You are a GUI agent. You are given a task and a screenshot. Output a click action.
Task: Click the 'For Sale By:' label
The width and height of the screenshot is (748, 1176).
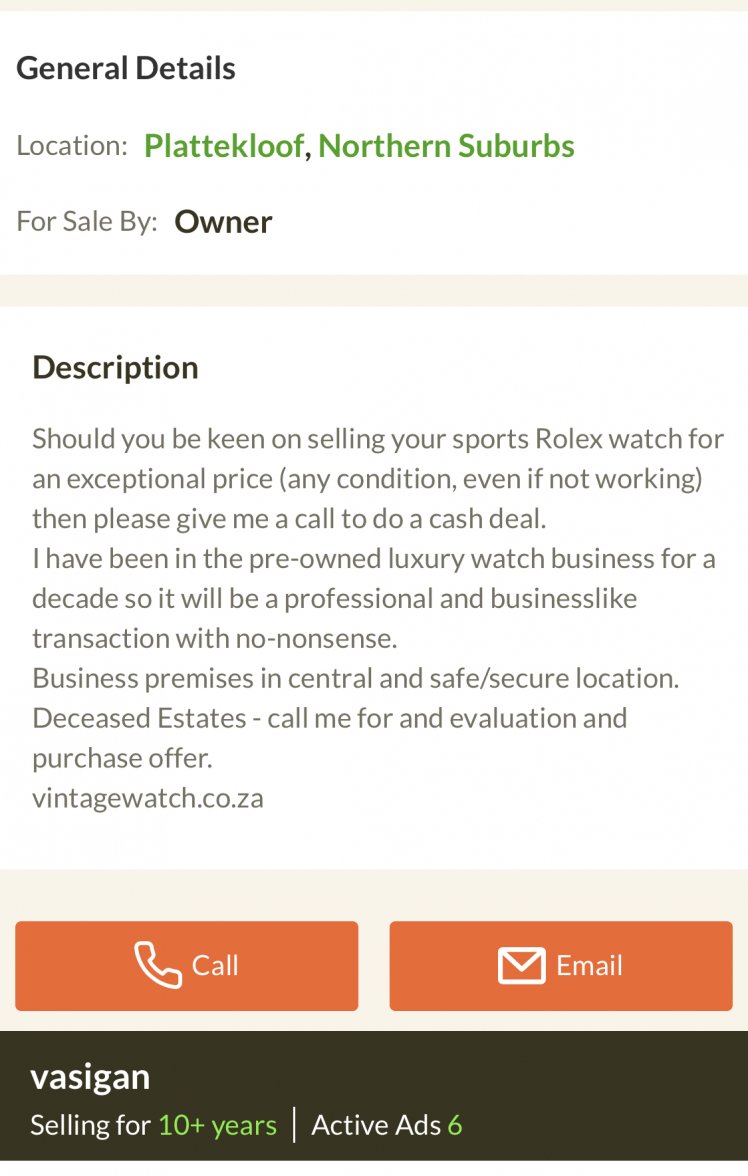tap(87, 221)
